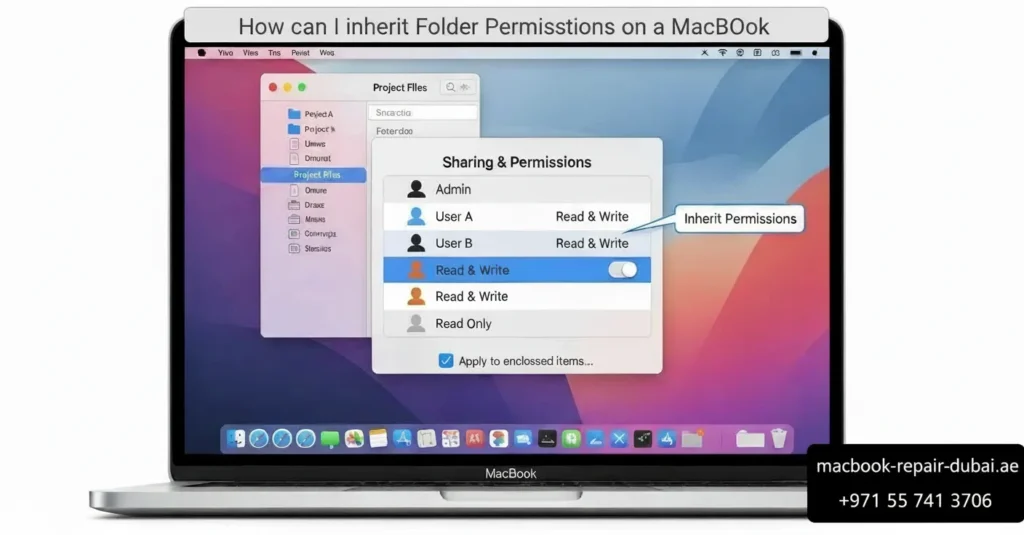Click the macbook-repair-dubai.ae website link
This screenshot has width=1024, height=535.
click(917, 466)
